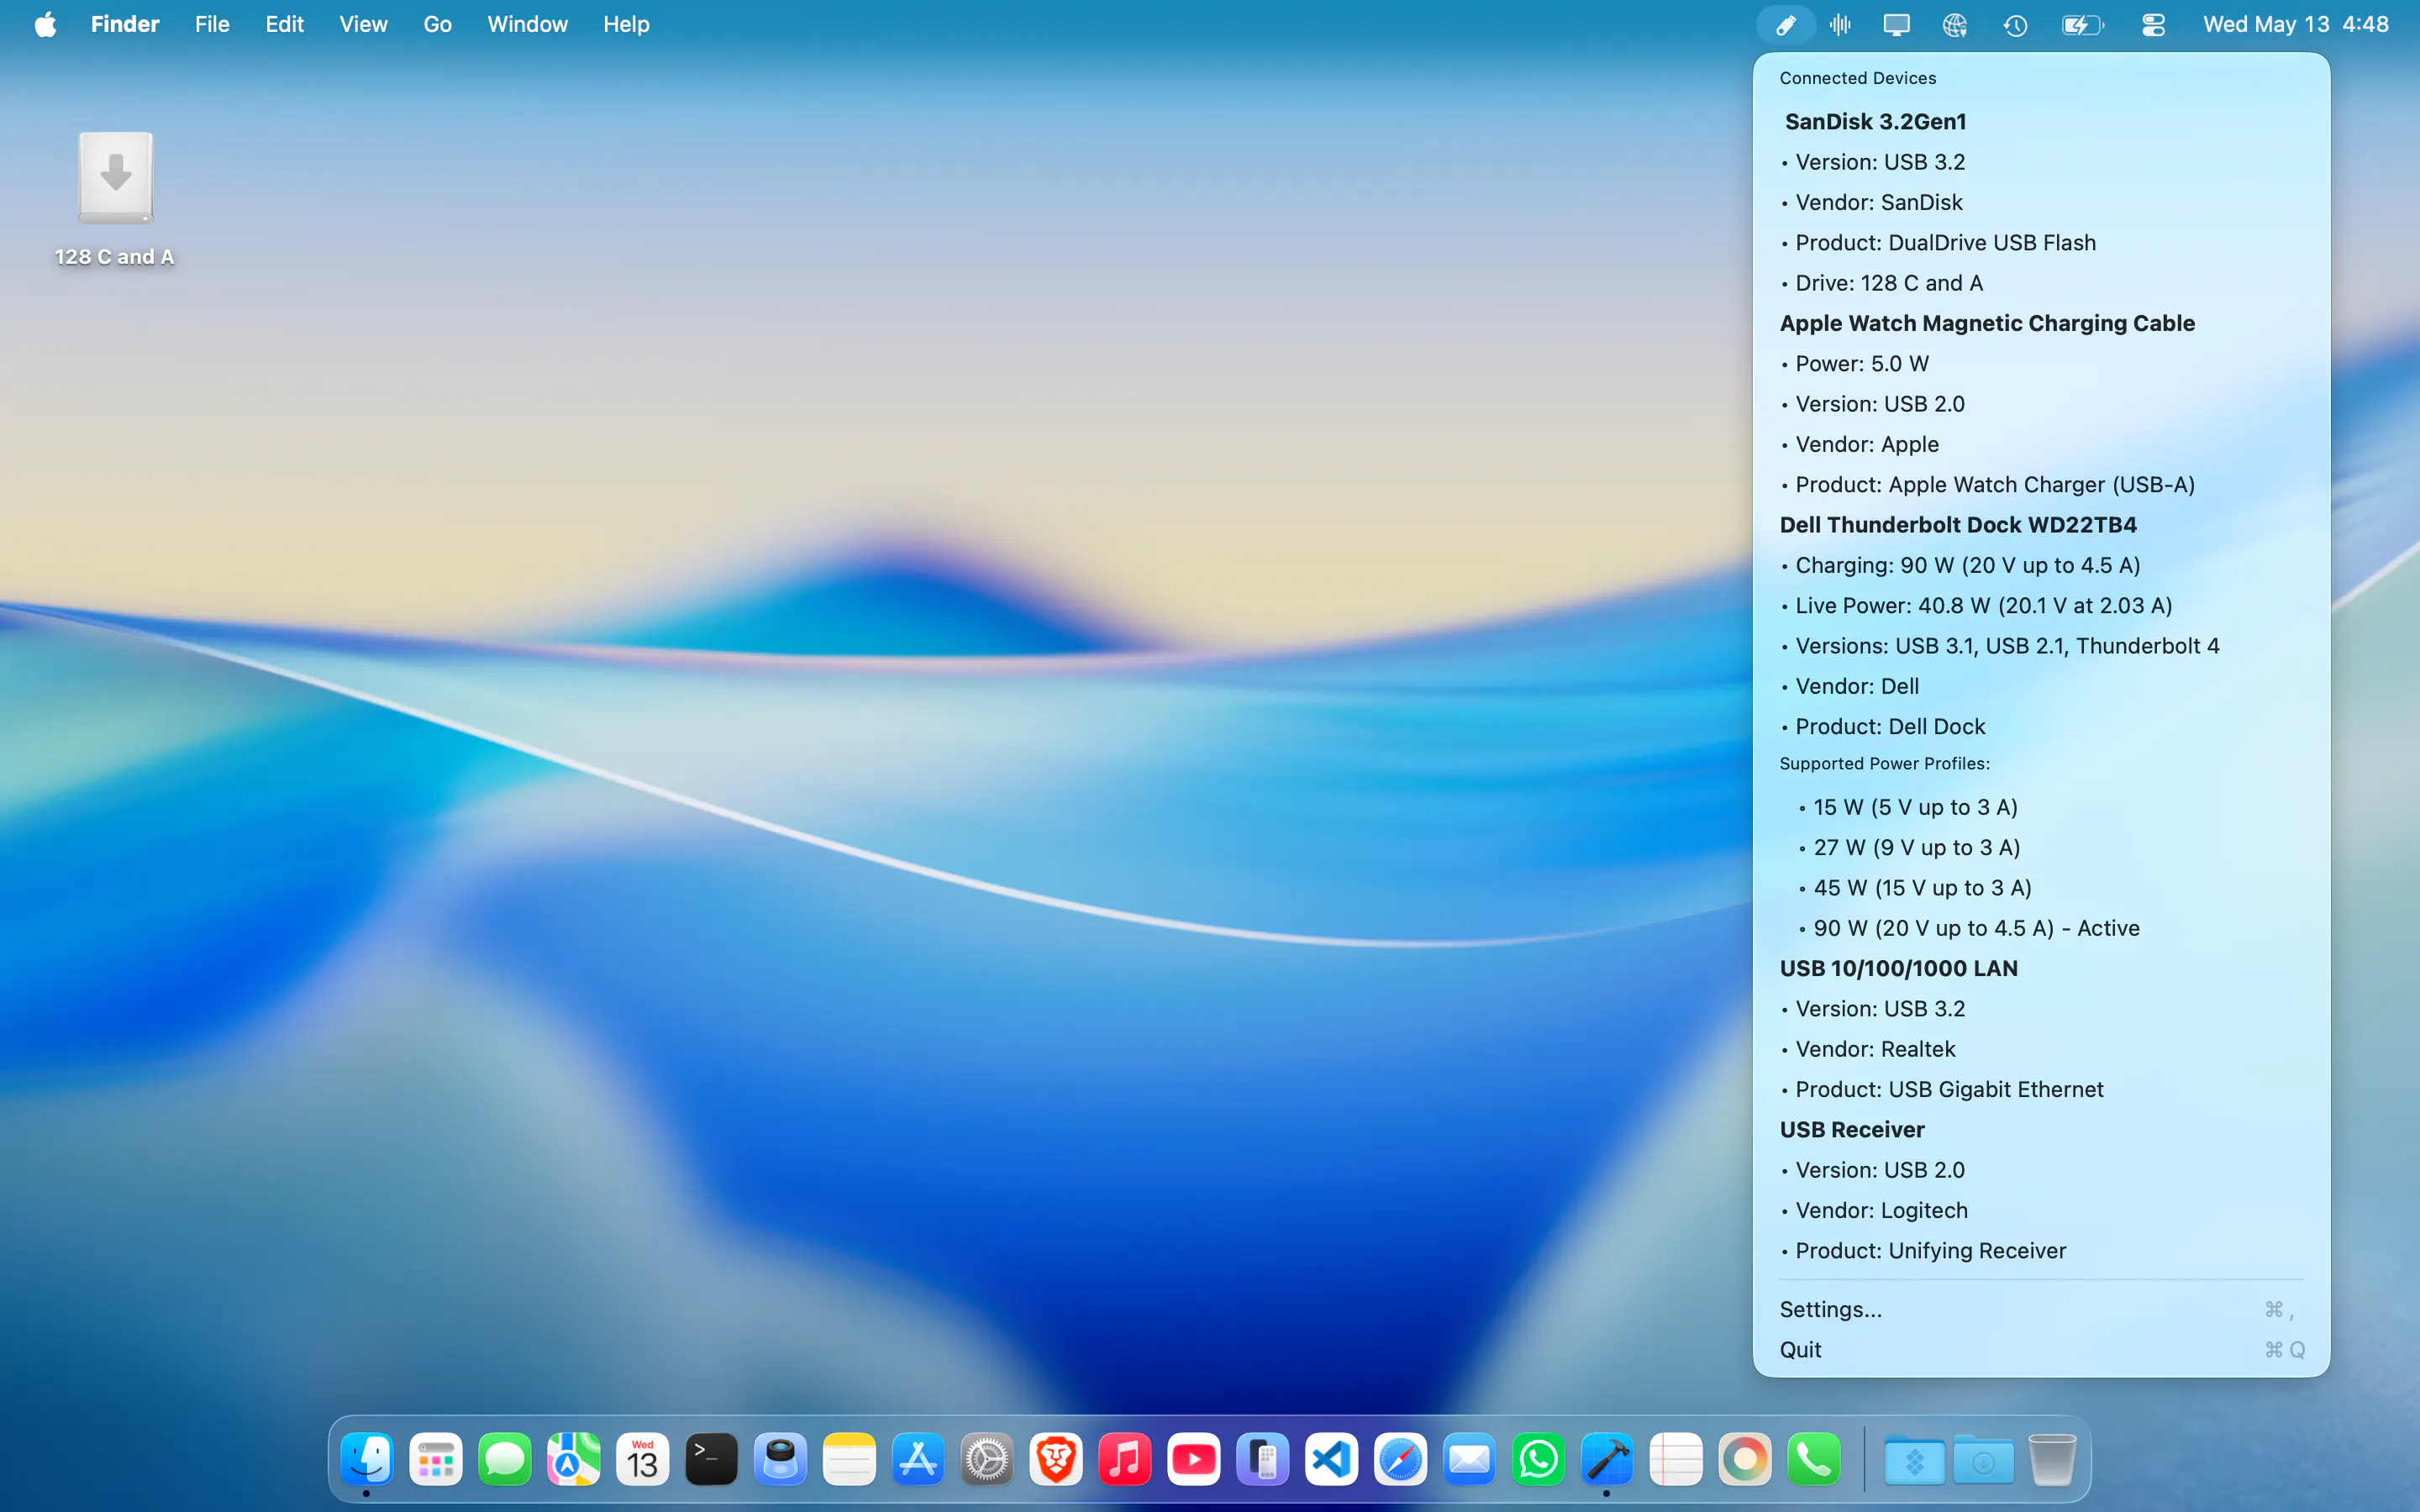This screenshot has height=1512, width=2420.
Task: Click the 'Drive: 128 C and A' row
Action: pyautogui.click(x=2041, y=283)
